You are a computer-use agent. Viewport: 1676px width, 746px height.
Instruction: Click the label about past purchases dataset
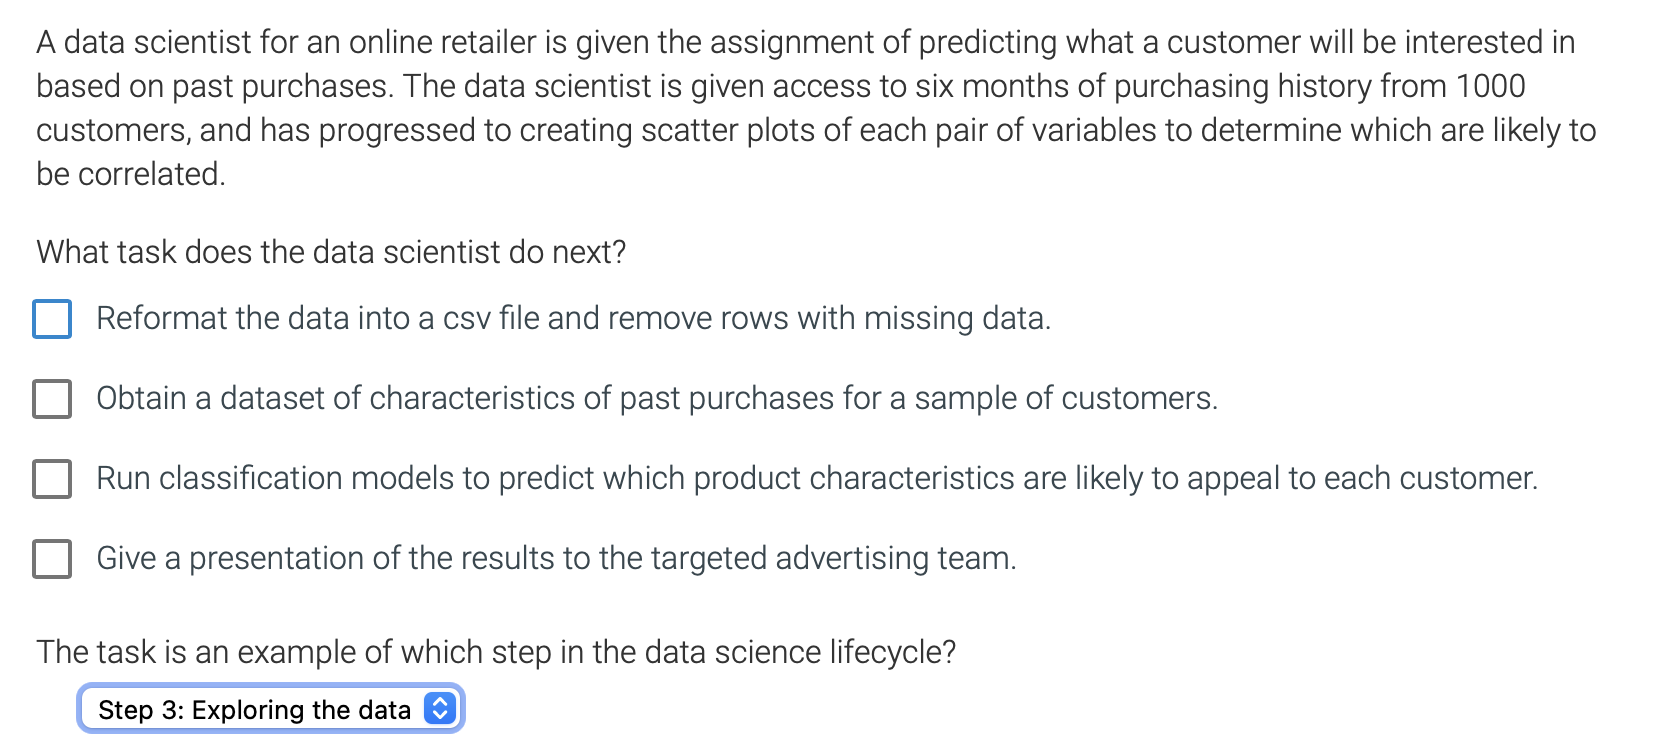coord(657,399)
